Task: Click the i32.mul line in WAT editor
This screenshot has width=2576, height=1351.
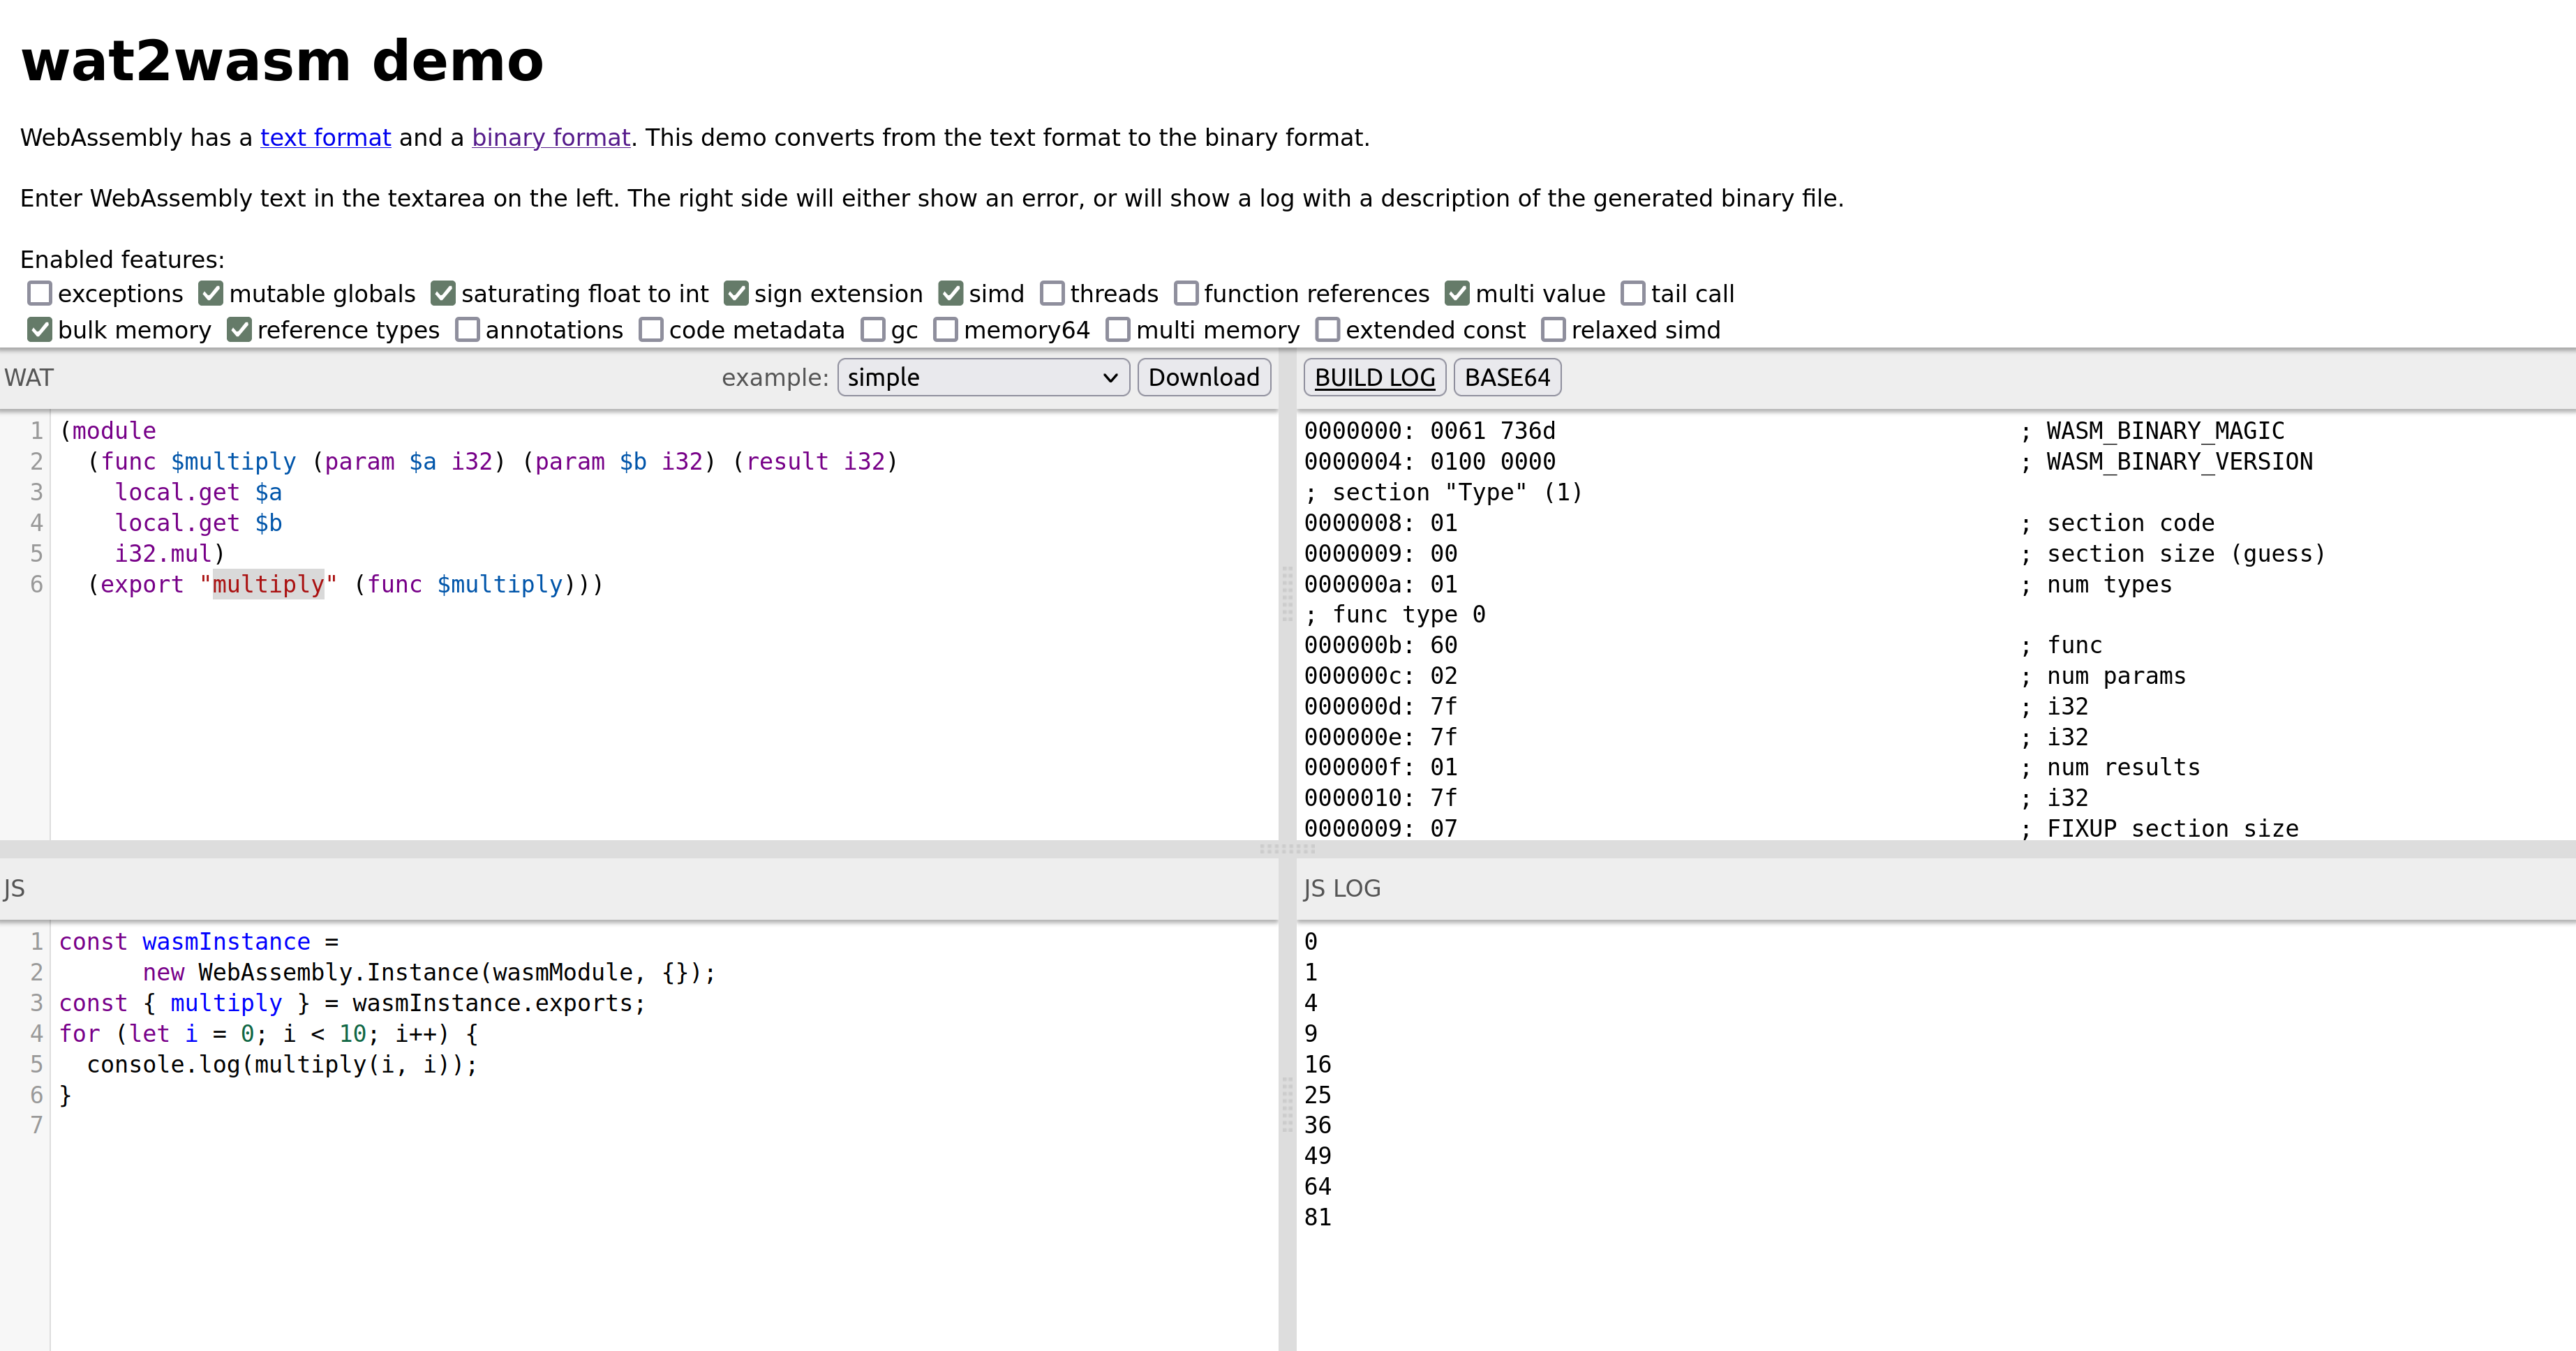Action: 170,553
